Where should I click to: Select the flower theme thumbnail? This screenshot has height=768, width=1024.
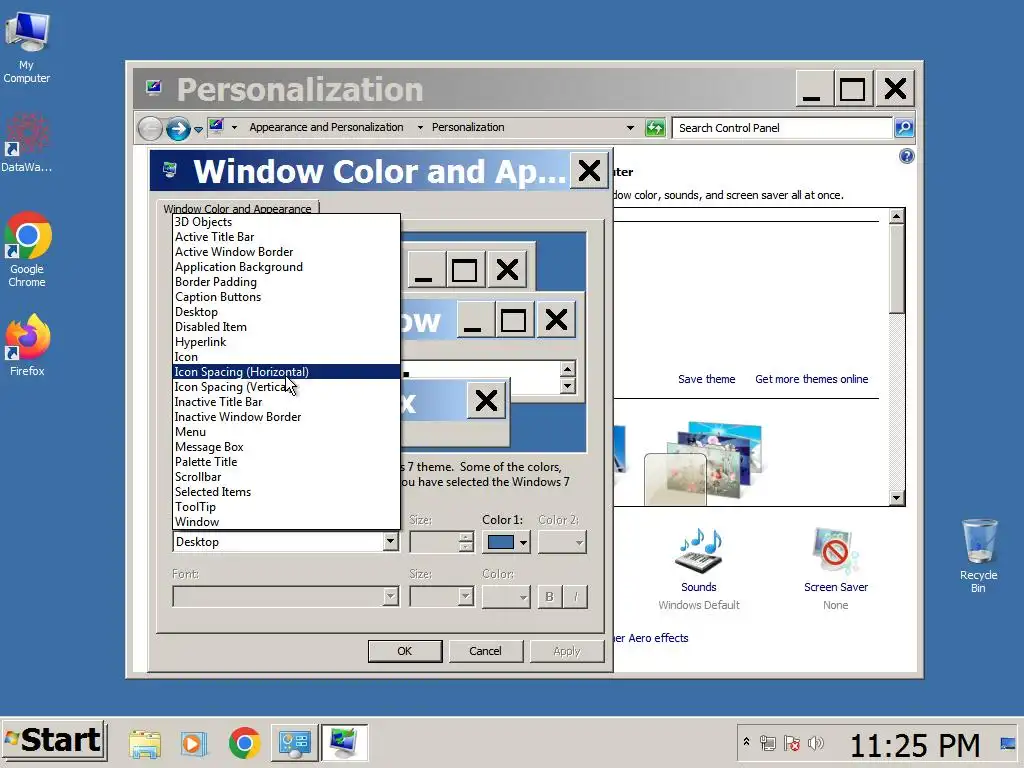[x=703, y=464]
